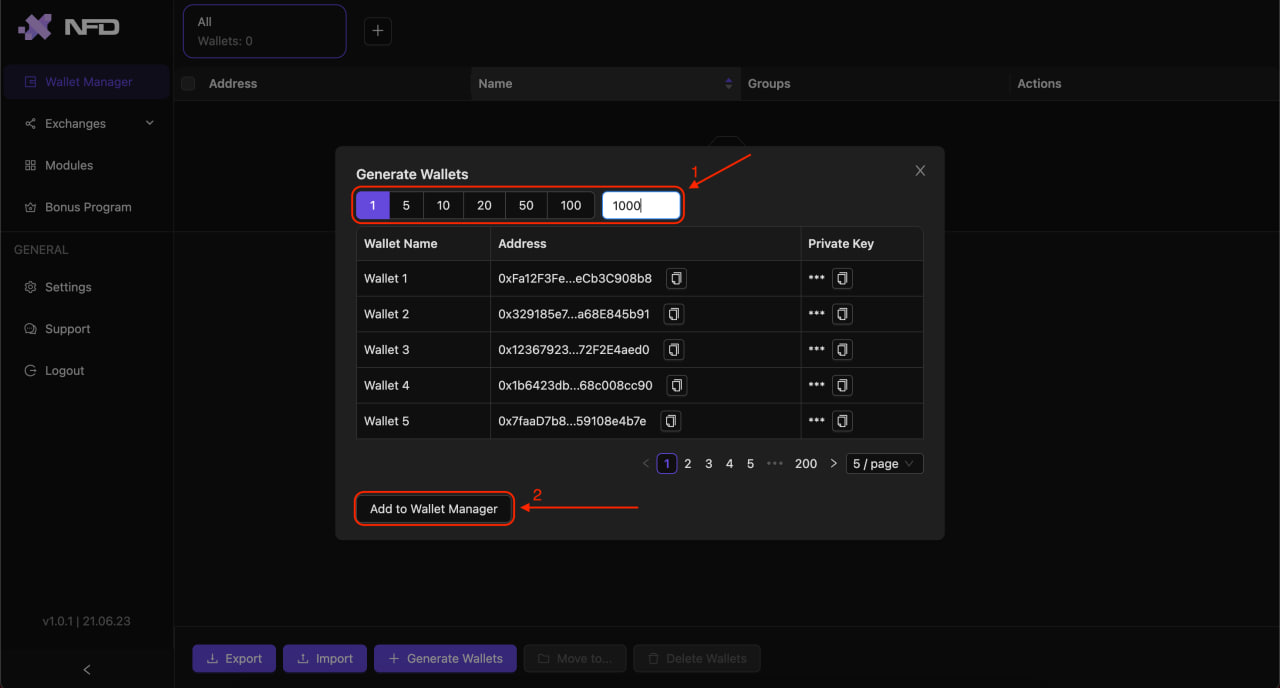This screenshot has width=1280, height=688.
Task: Open Bonus Program page
Action: pyautogui.click(x=87, y=208)
